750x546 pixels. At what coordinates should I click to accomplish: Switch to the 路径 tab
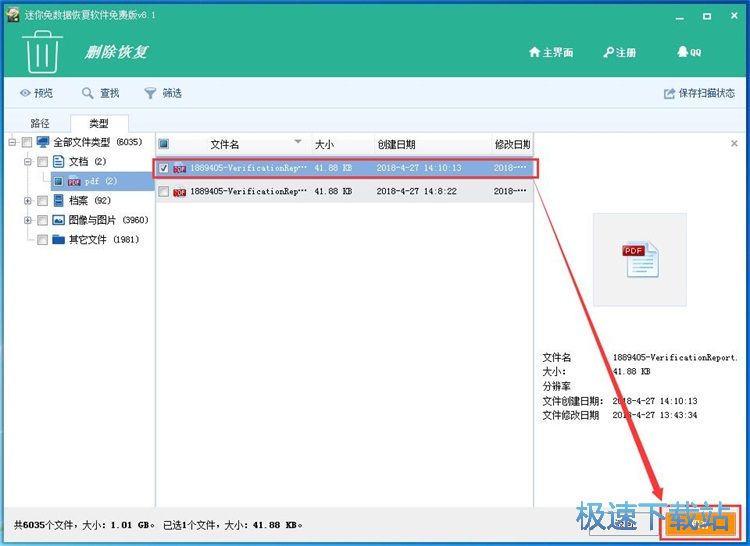tap(40, 123)
